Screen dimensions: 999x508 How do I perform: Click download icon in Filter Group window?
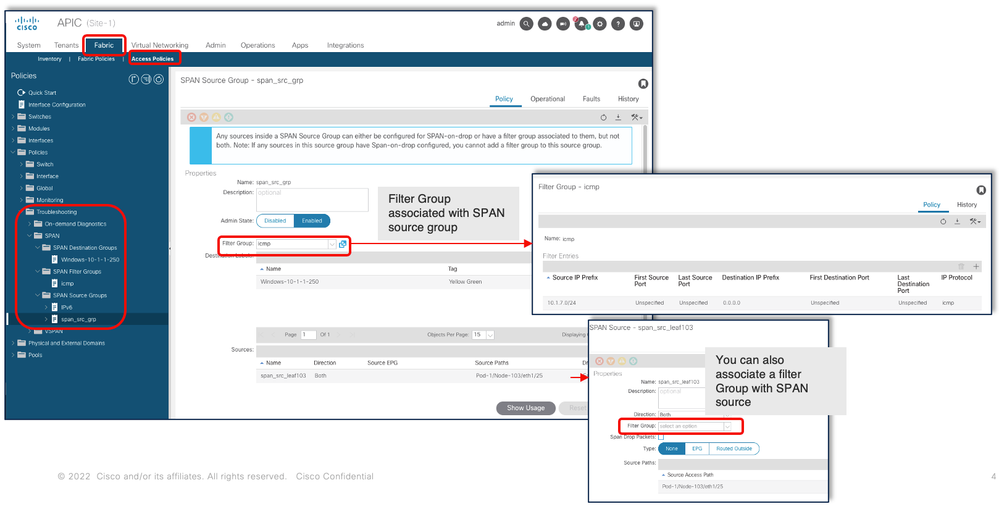point(957,221)
